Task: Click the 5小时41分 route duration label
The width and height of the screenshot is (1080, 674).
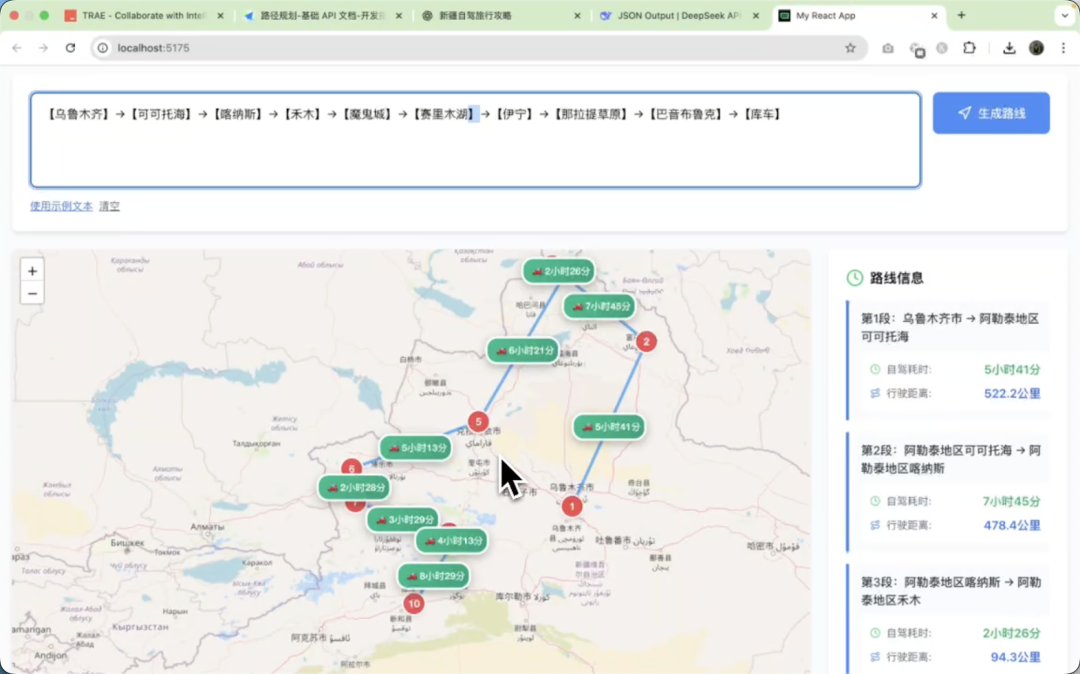Action: pyautogui.click(x=609, y=427)
